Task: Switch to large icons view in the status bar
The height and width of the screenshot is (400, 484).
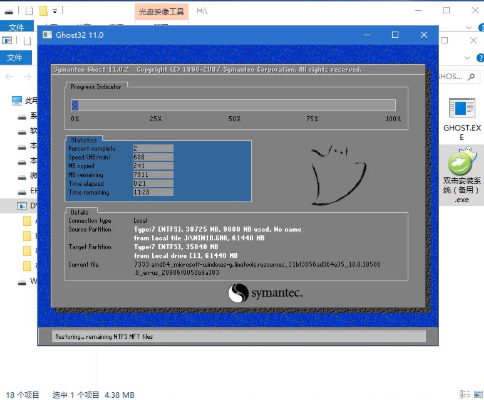Action: pos(479,394)
